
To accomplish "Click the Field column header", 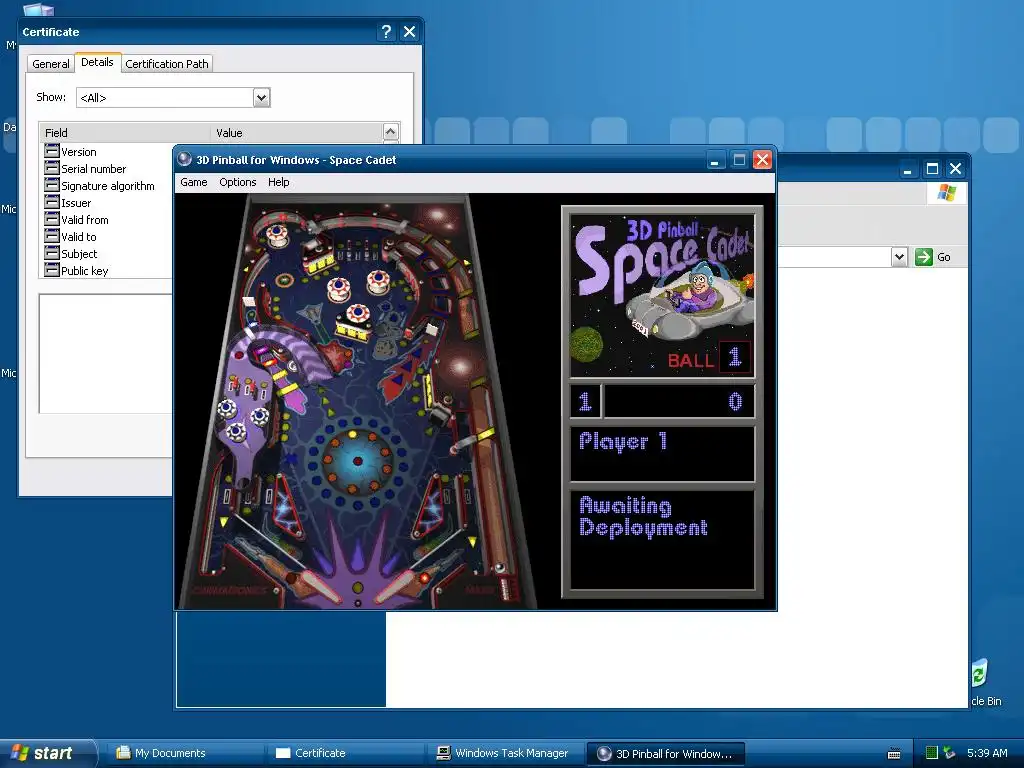I will point(125,133).
